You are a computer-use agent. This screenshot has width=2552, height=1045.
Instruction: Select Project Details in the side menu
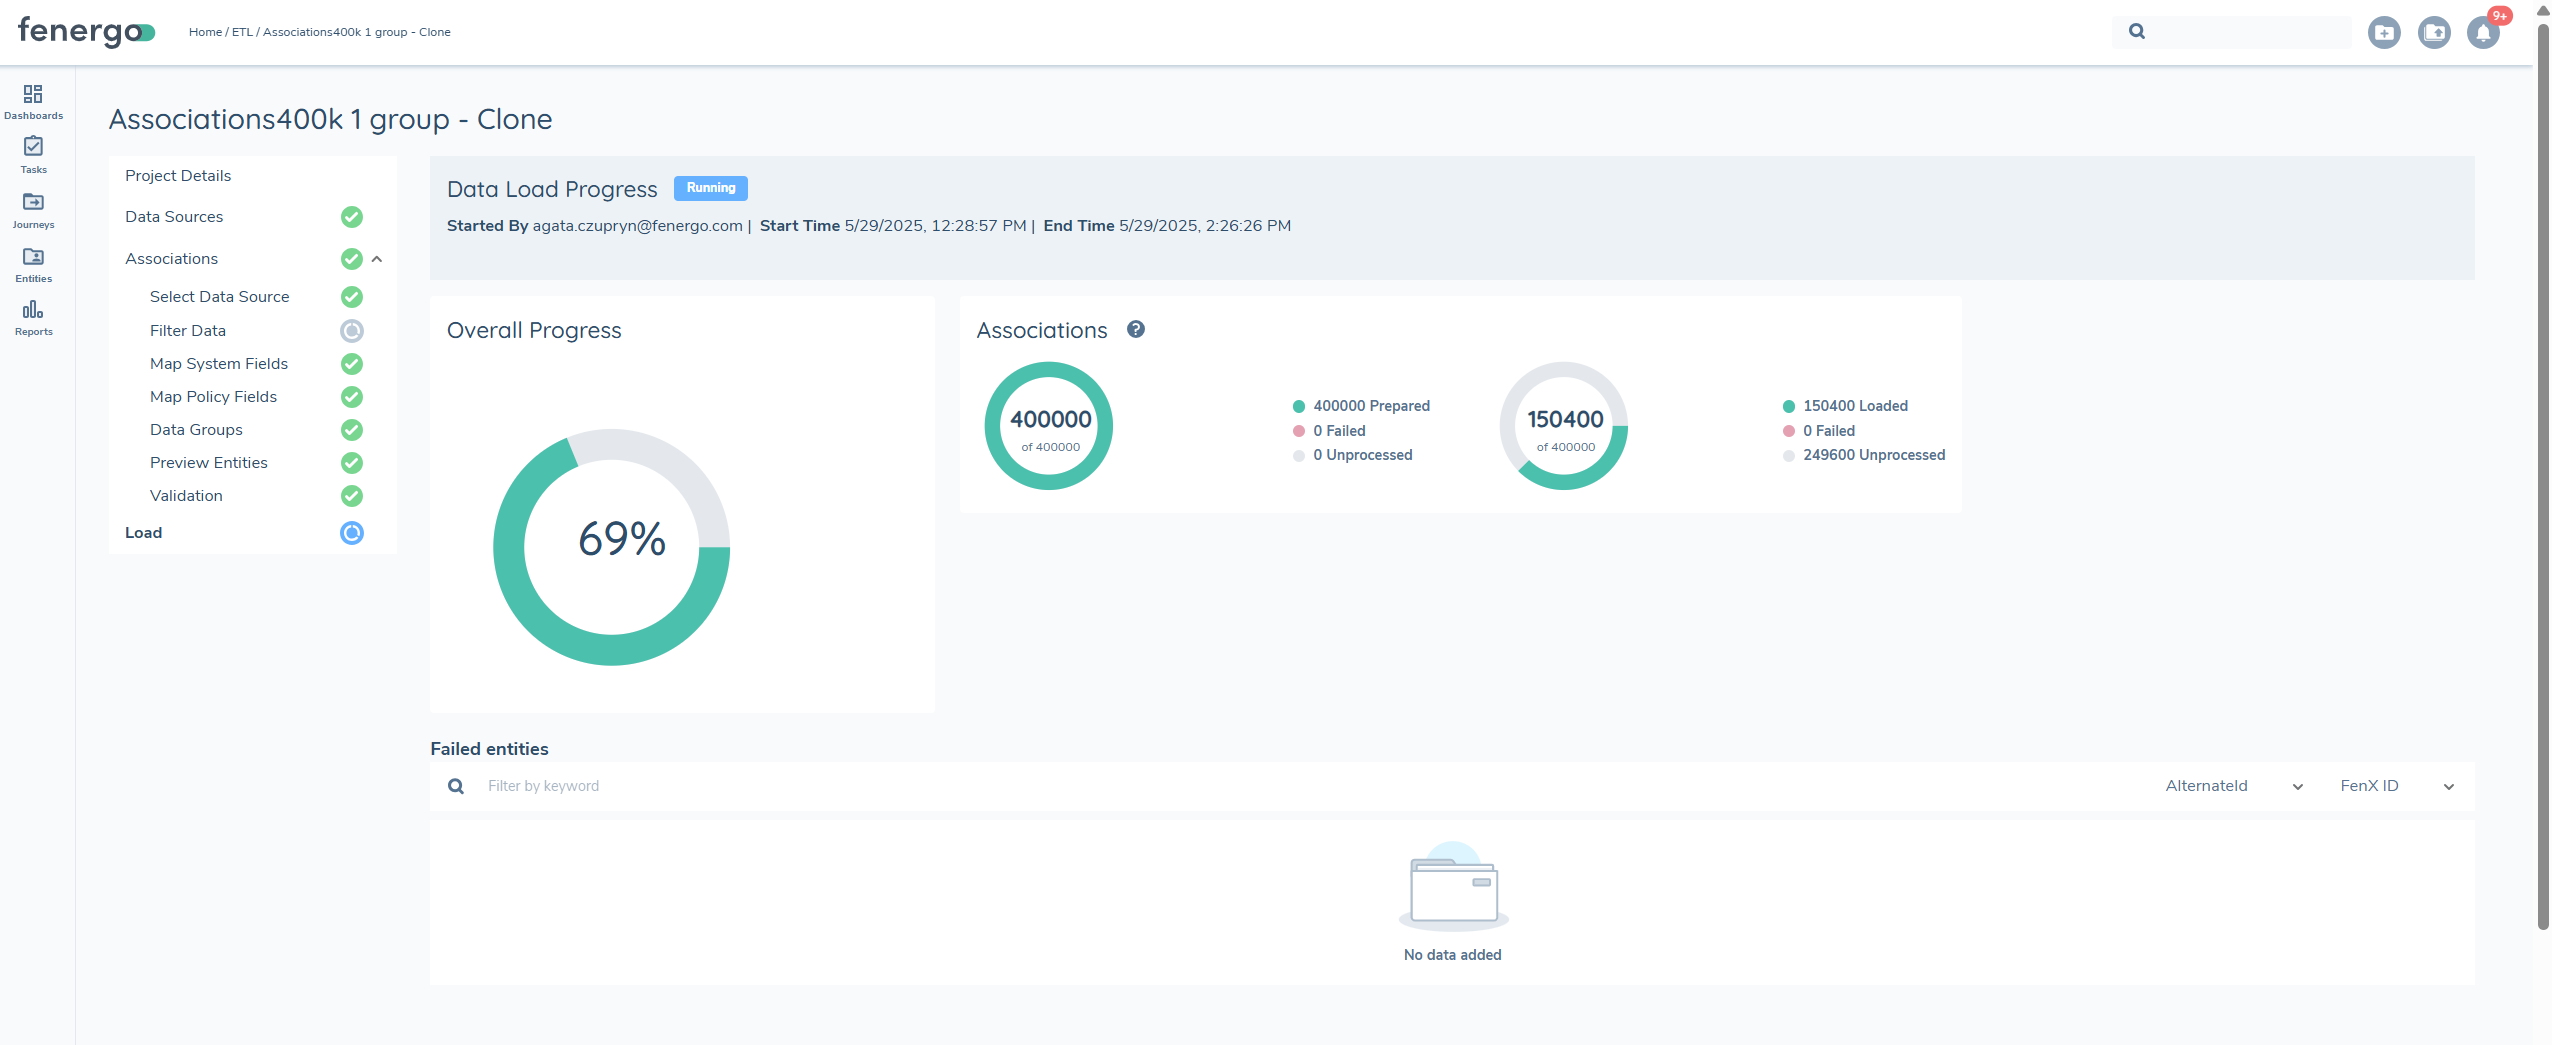[178, 176]
